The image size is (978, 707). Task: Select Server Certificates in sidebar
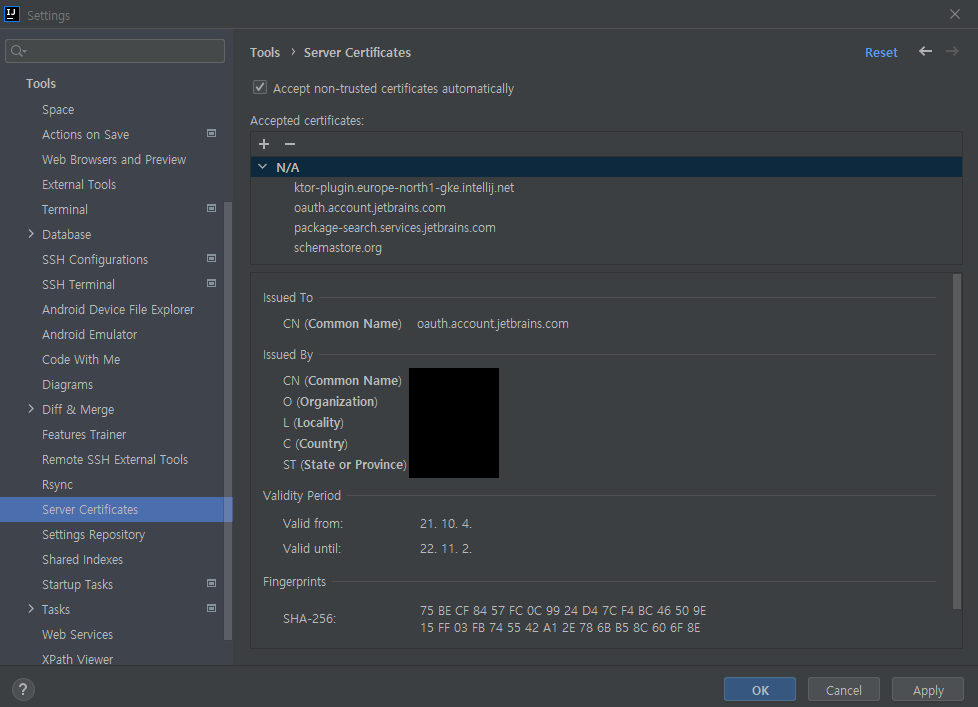[116, 509]
